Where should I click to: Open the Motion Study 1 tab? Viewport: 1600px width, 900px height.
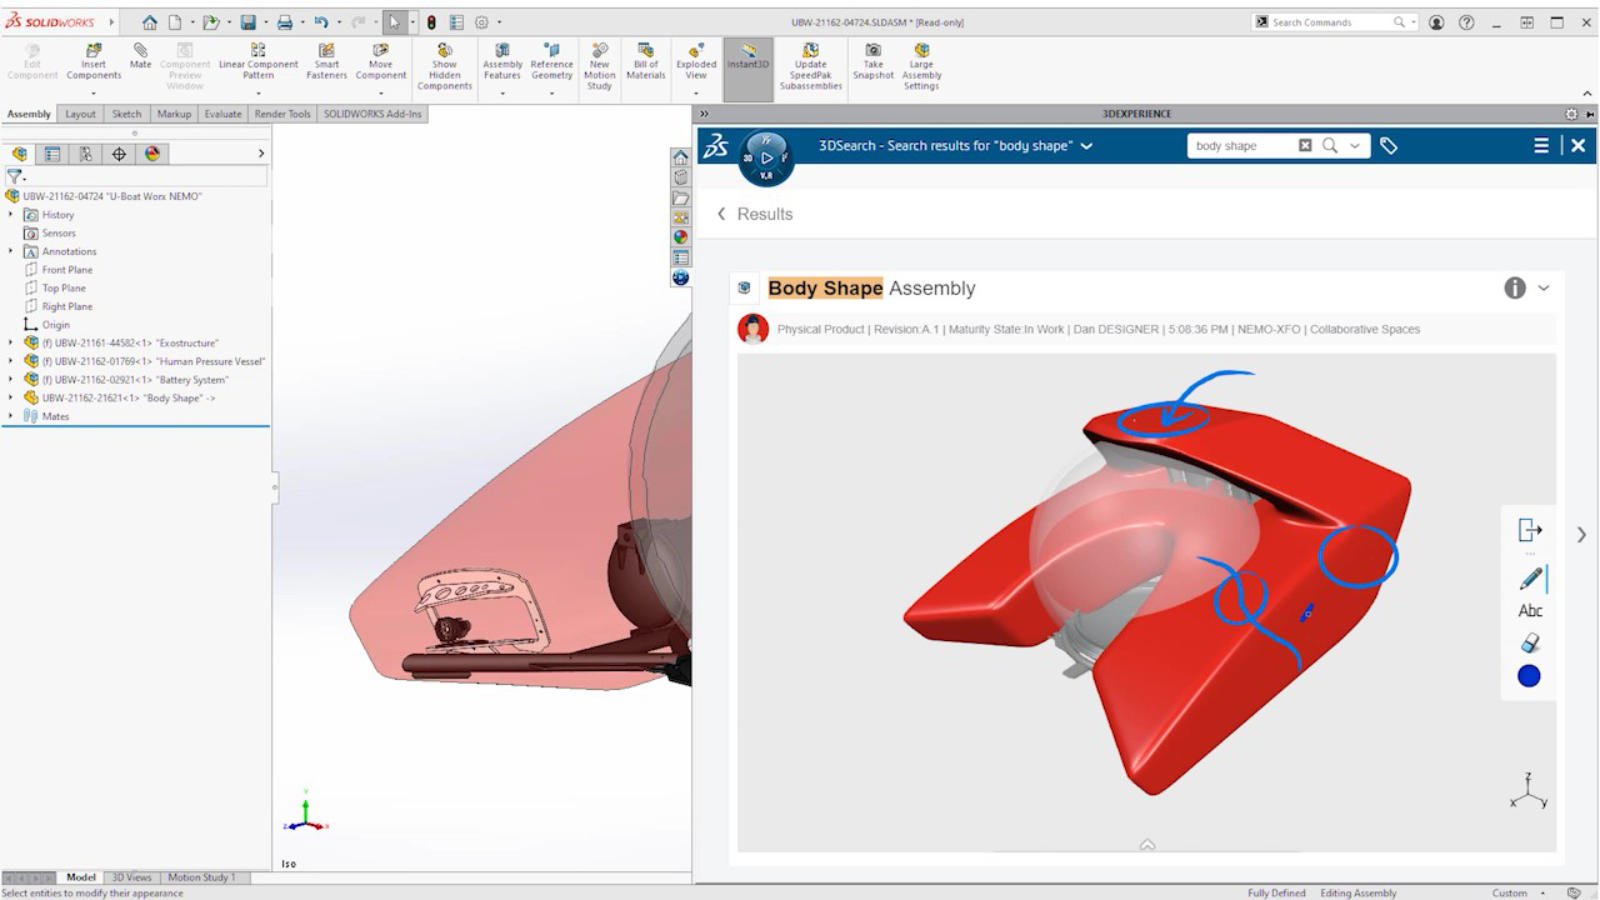202,877
